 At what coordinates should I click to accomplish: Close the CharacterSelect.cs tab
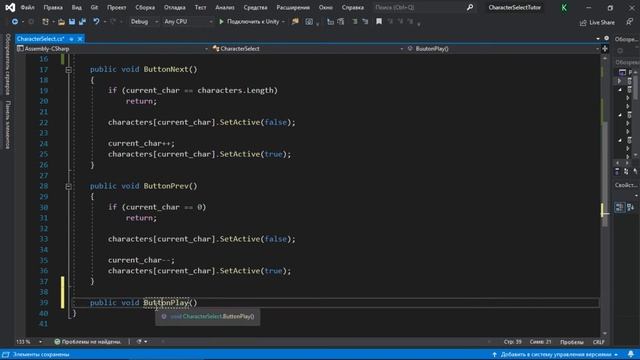pos(80,39)
